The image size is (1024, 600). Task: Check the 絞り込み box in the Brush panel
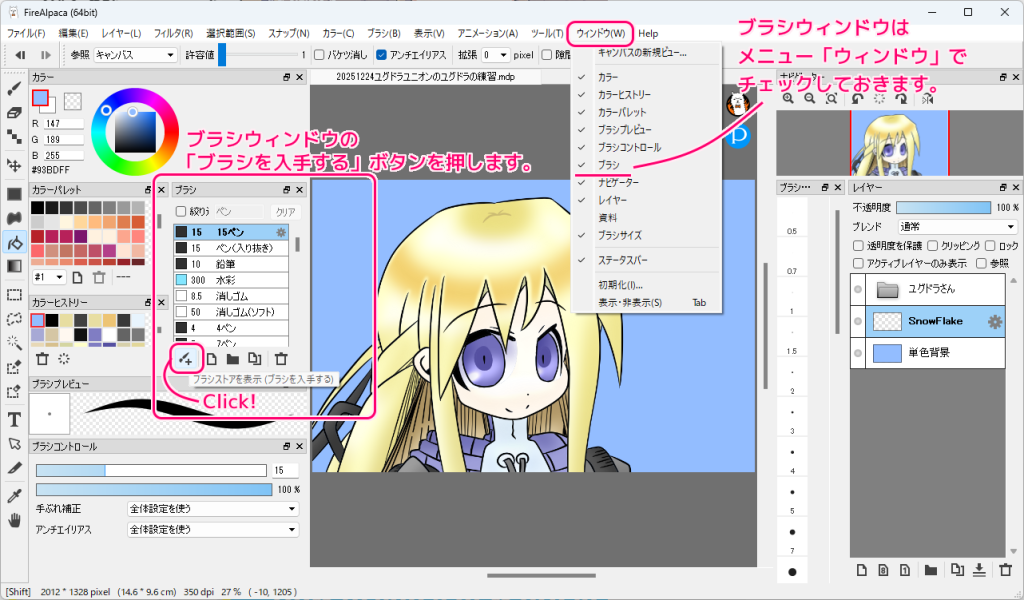(x=178, y=209)
